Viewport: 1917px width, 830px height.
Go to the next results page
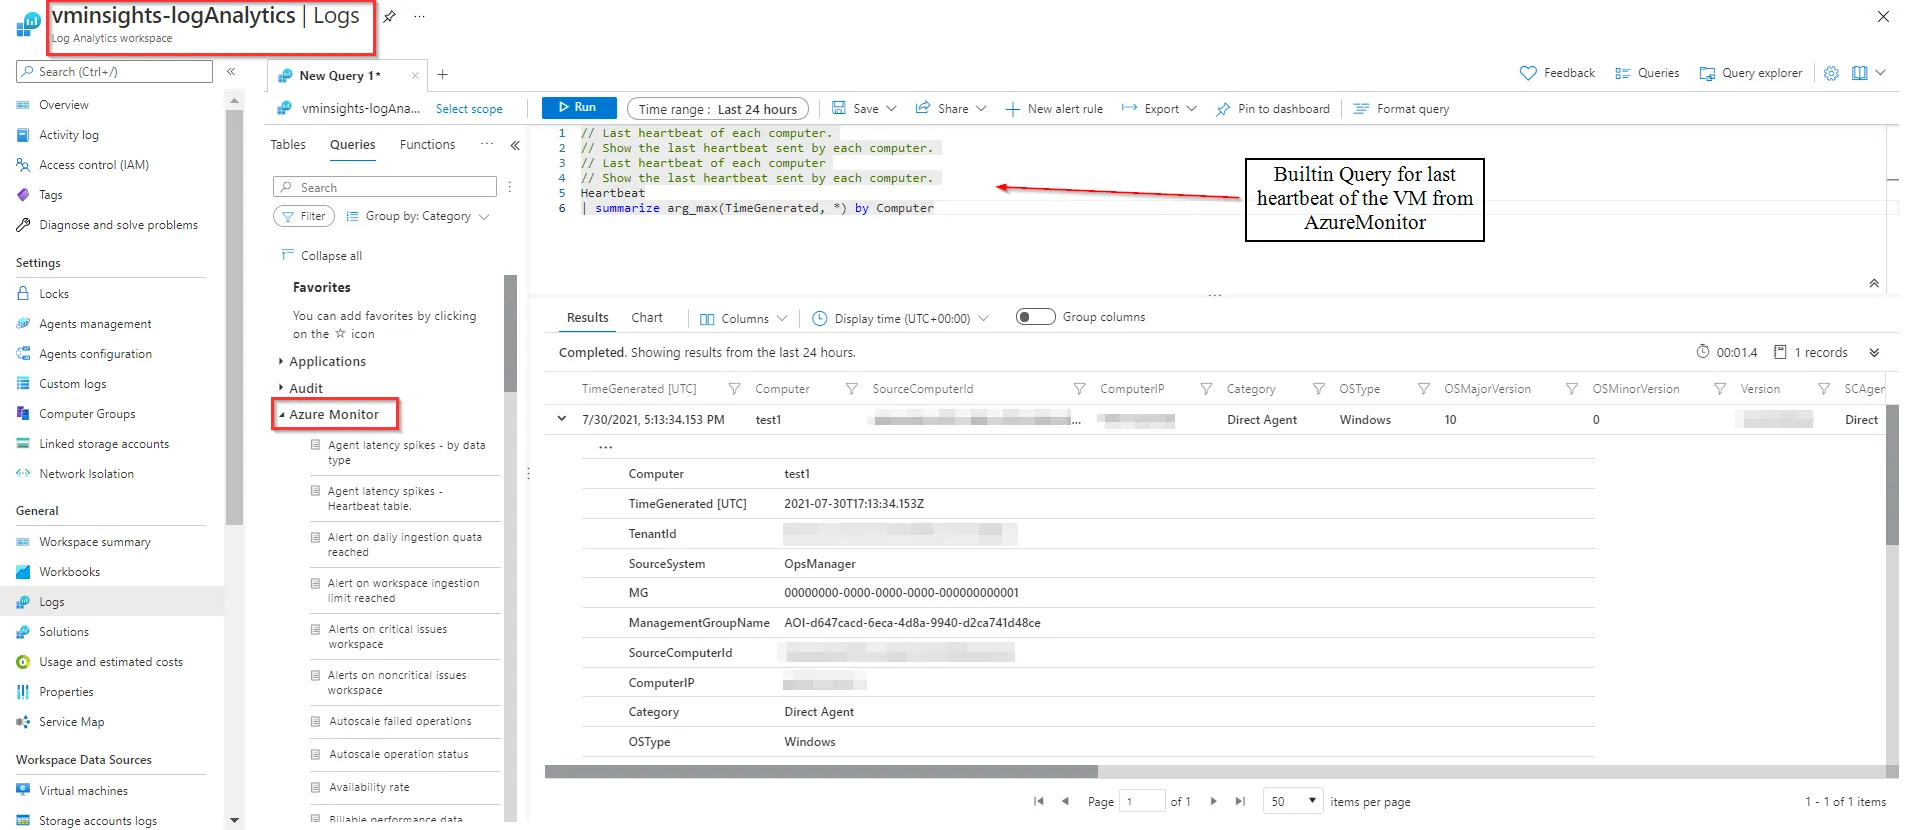coord(1213,801)
